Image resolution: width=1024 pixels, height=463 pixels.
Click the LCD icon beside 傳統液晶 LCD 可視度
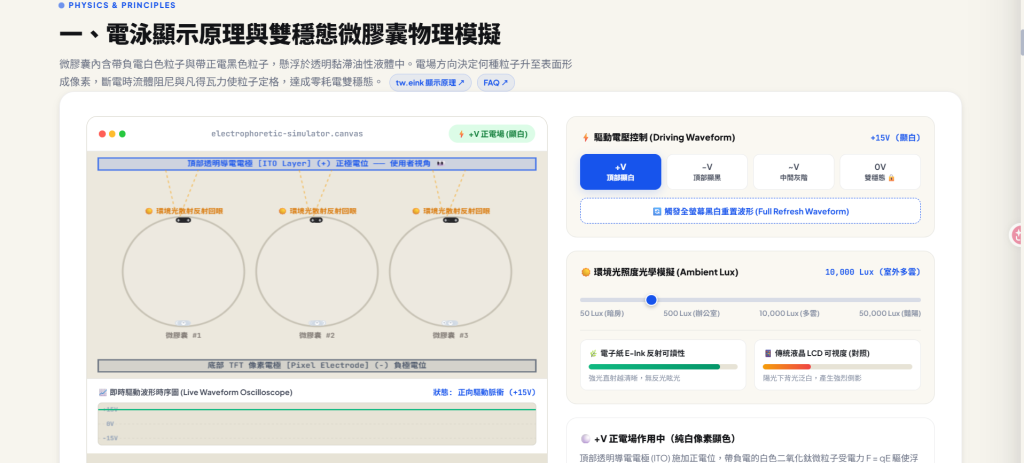pos(767,353)
